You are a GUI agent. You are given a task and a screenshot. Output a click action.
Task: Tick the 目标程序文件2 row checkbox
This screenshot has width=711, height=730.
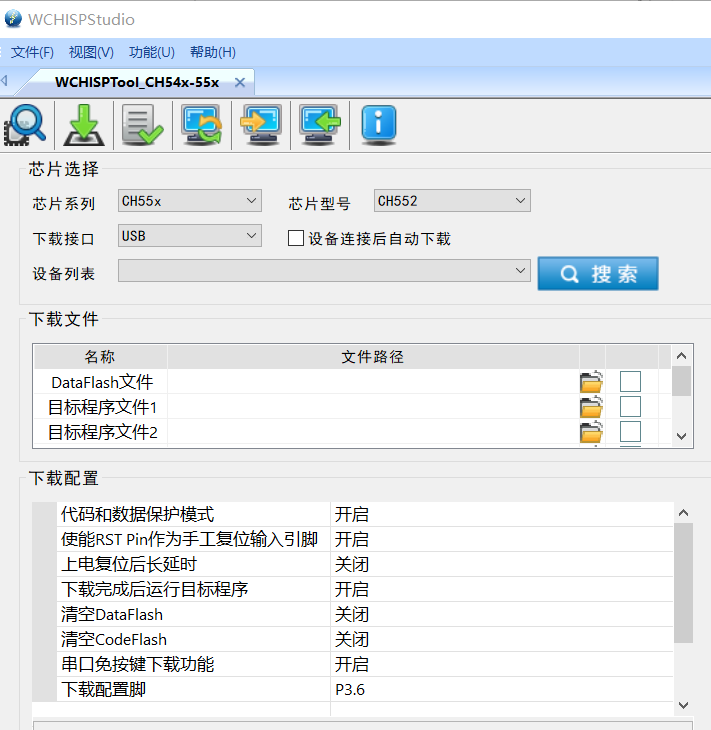tap(630, 432)
